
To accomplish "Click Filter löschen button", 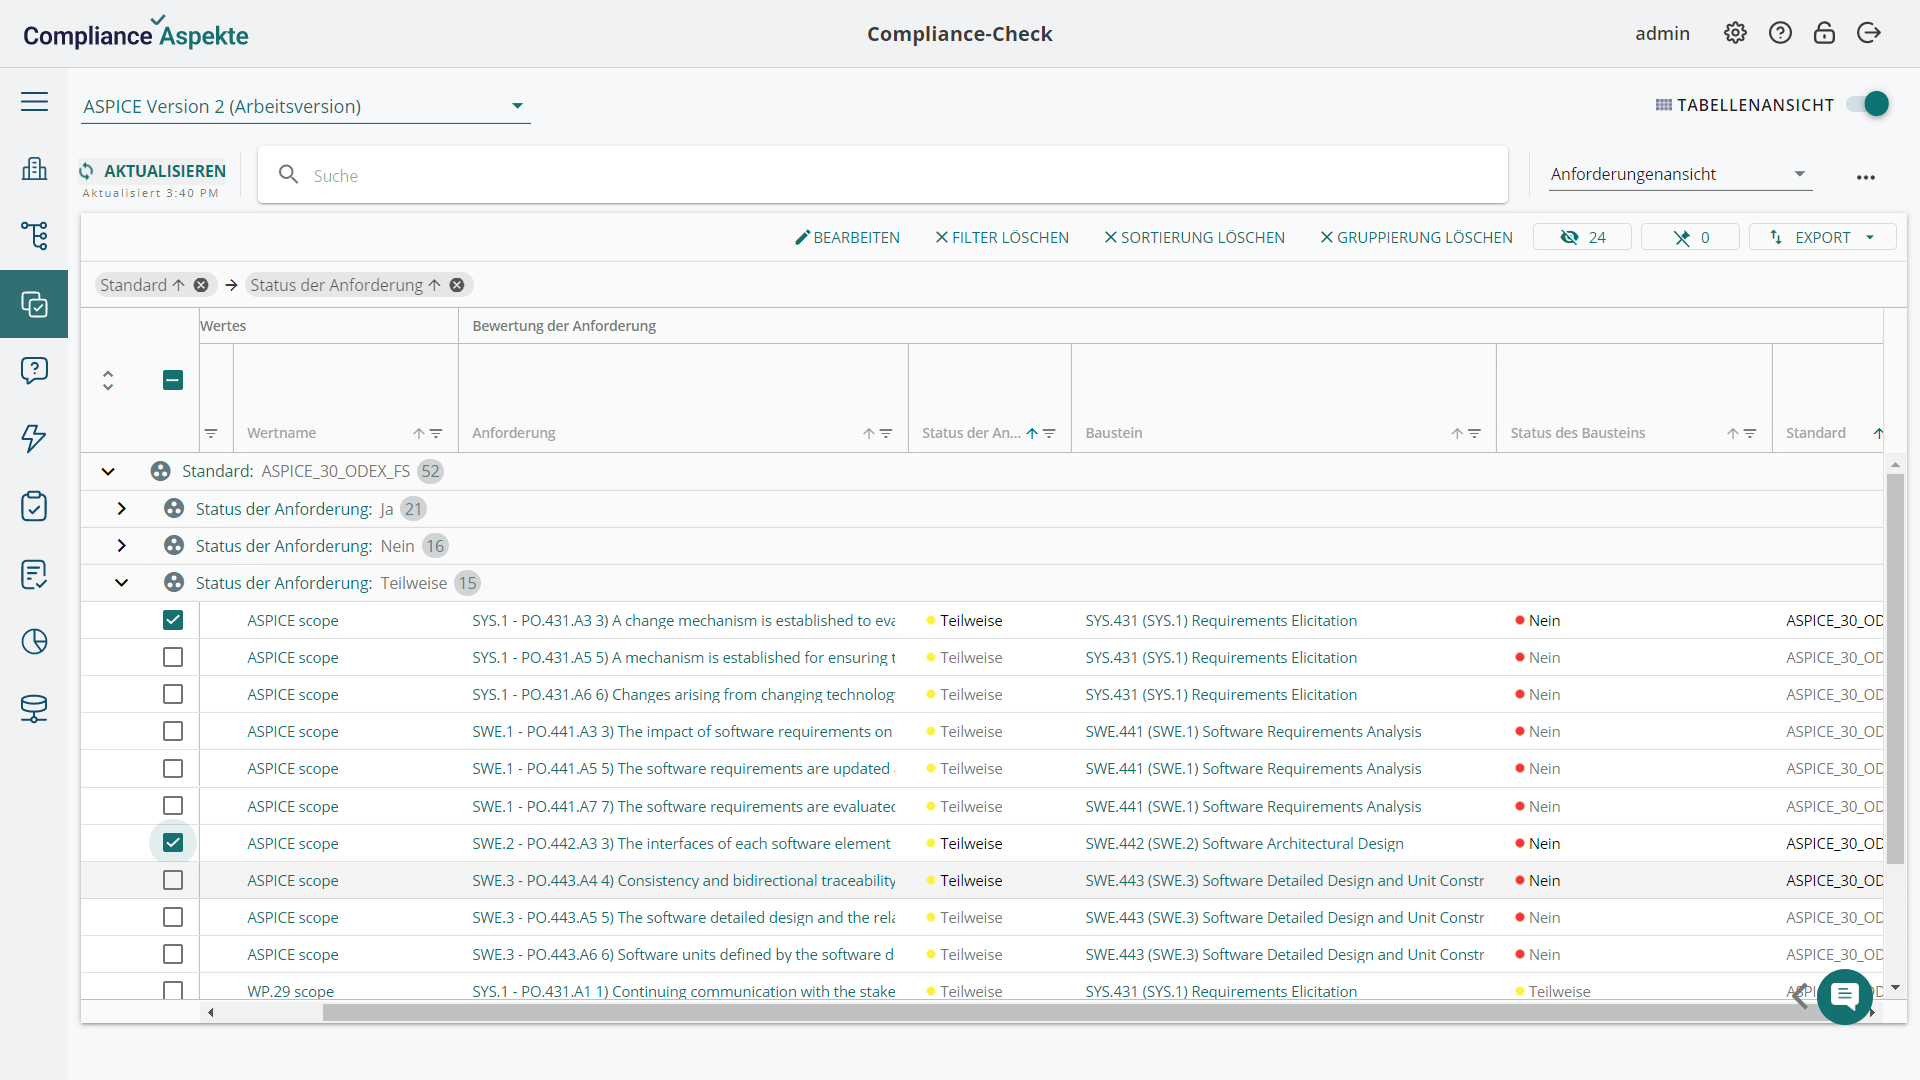I will pos(1001,237).
